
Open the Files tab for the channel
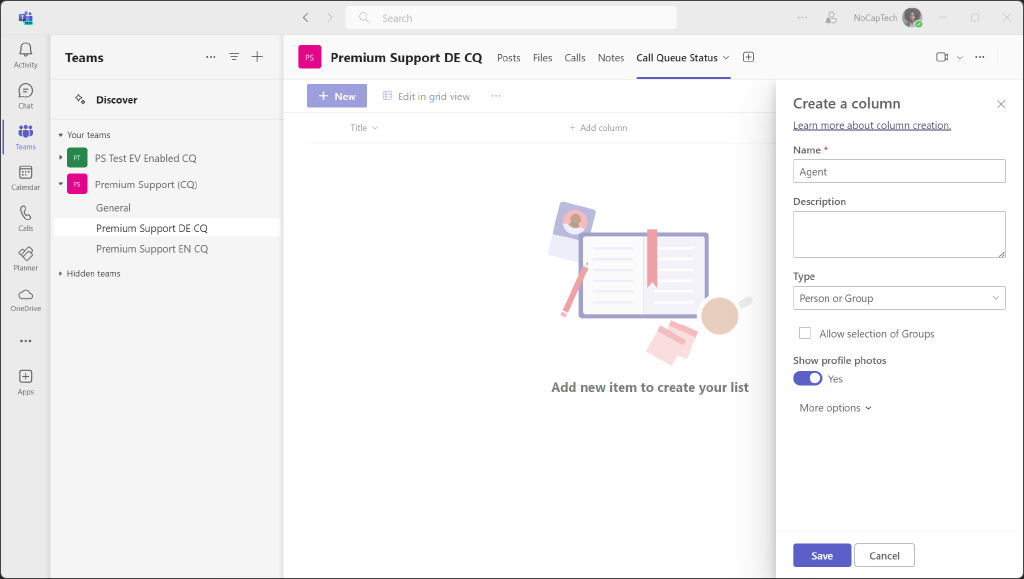tap(542, 58)
